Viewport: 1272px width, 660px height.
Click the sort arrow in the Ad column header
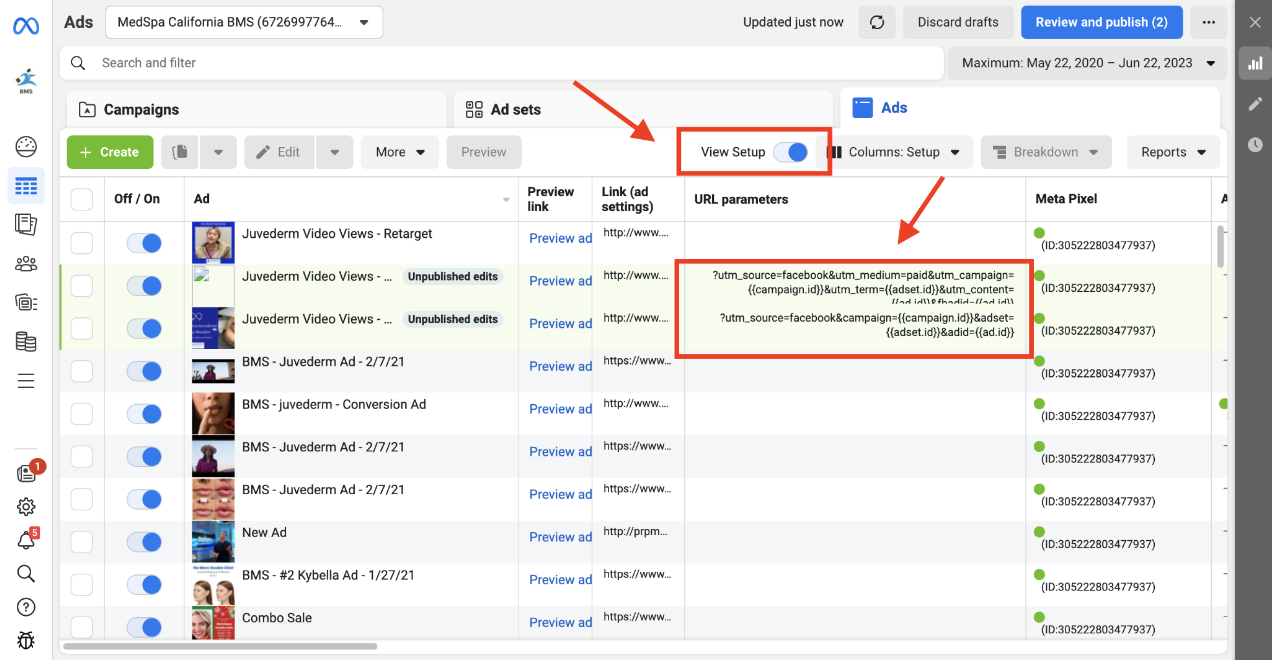click(x=506, y=200)
